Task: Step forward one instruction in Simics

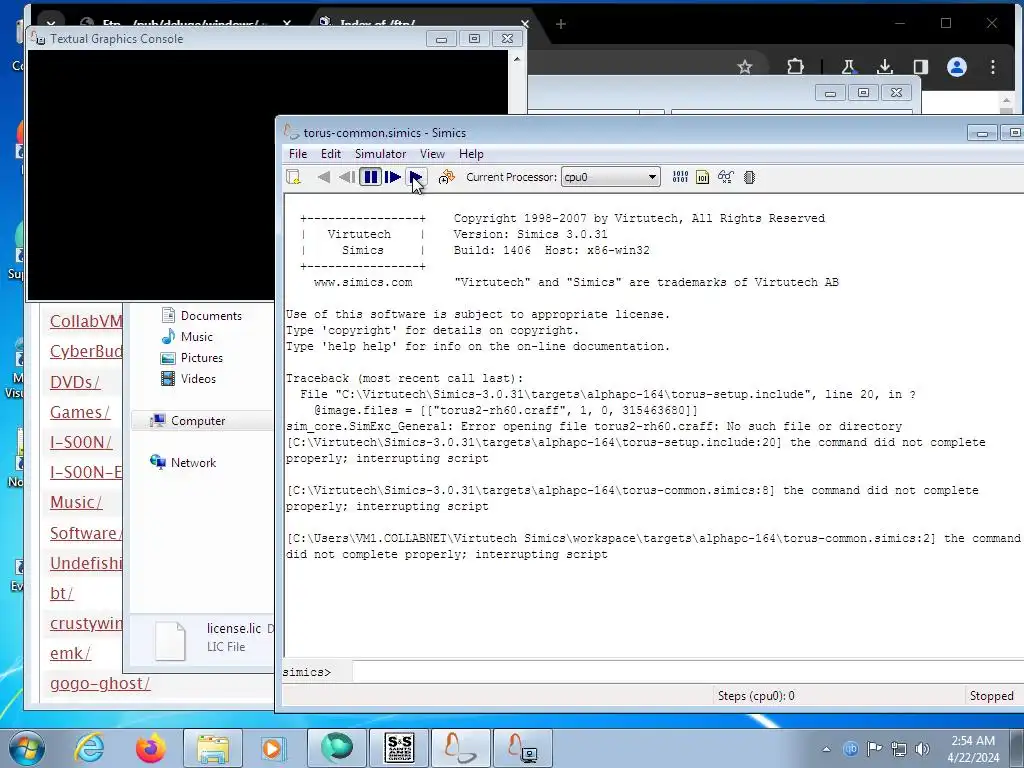Action: [392, 177]
